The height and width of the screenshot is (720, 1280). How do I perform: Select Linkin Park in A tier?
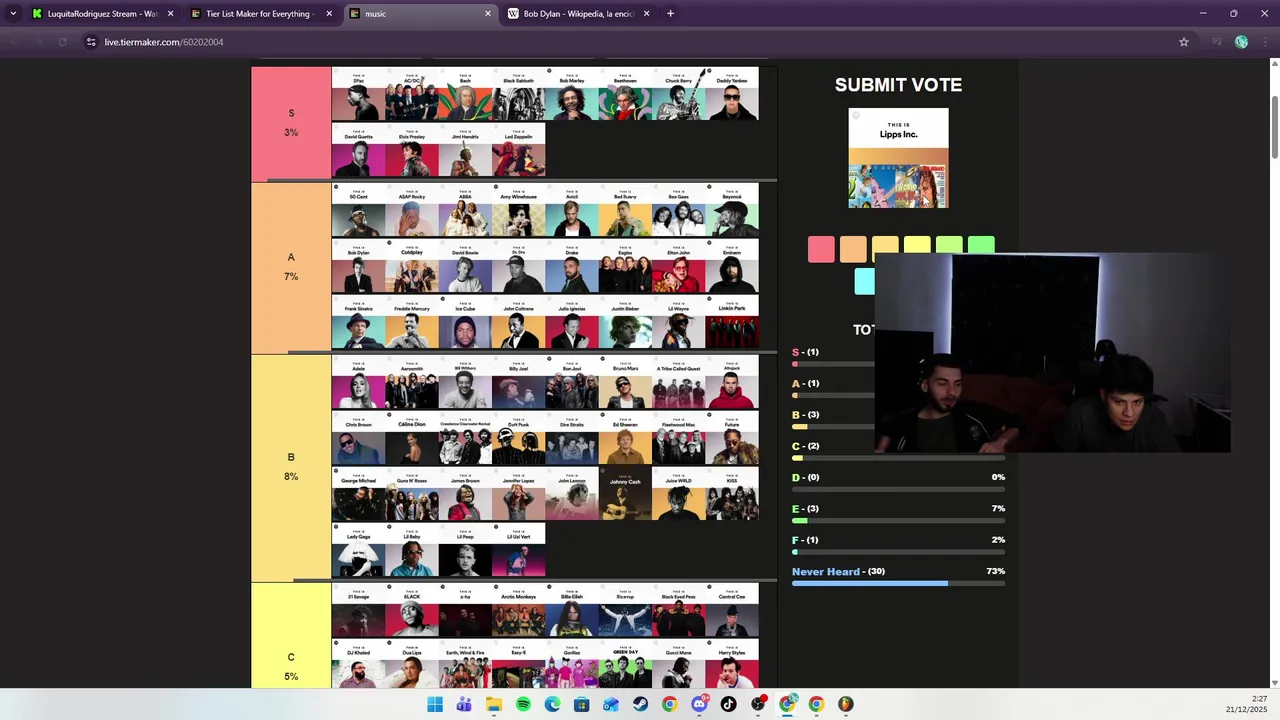point(732,322)
